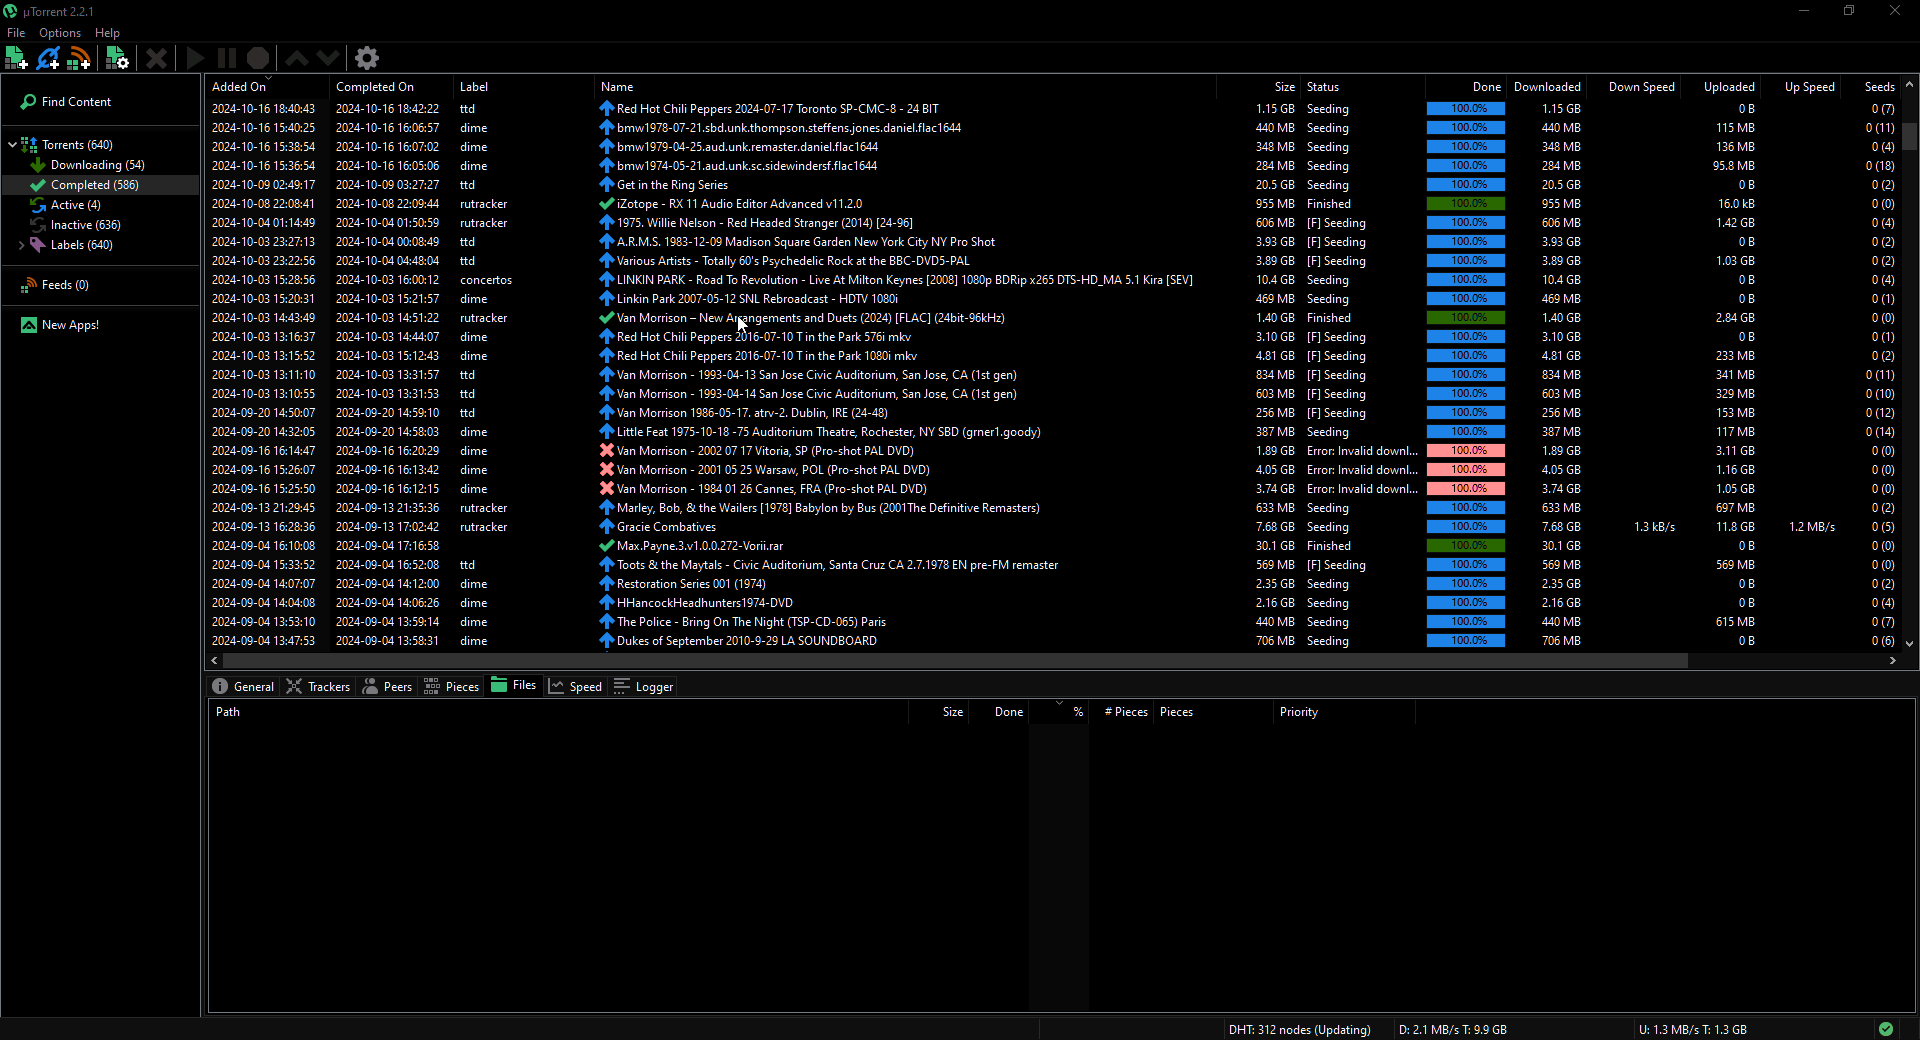The height and width of the screenshot is (1040, 1920).
Task: Click Path column header in Files pane
Action: coord(558,712)
